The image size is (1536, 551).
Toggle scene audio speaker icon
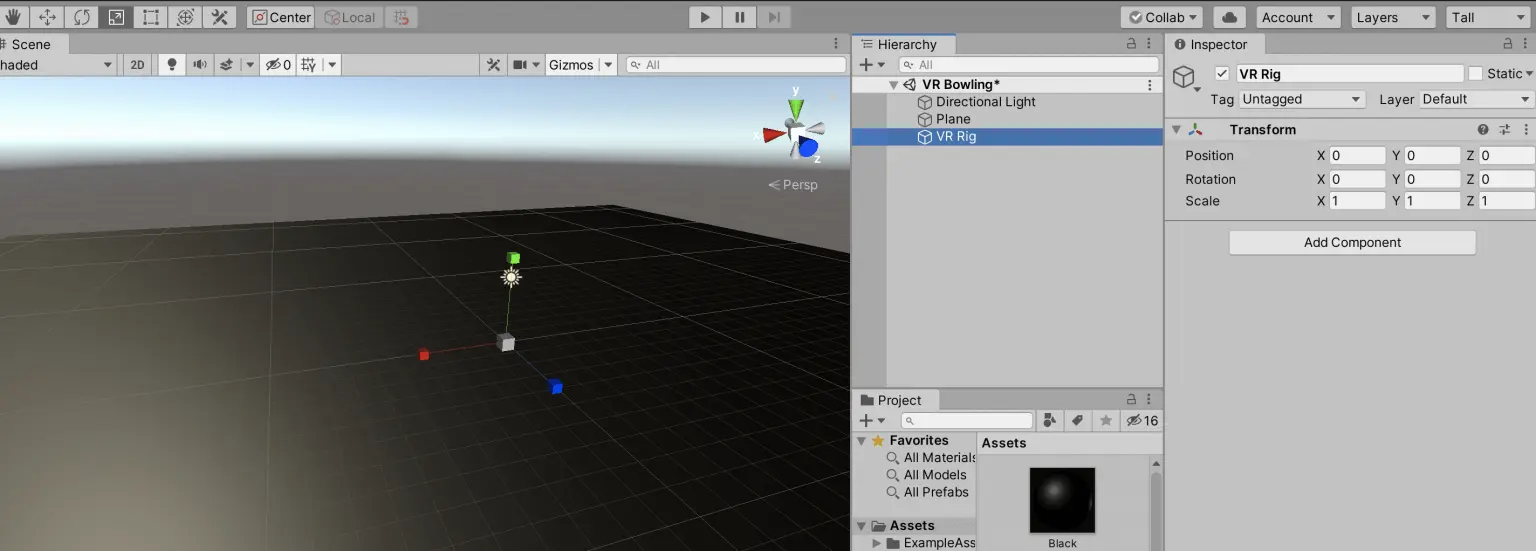[x=199, y=65]
